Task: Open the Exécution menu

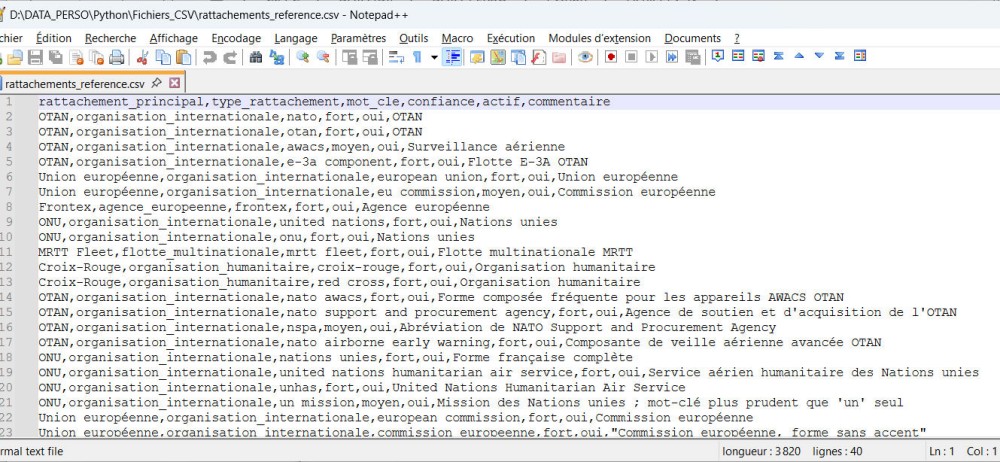Action: click(511, 38)
